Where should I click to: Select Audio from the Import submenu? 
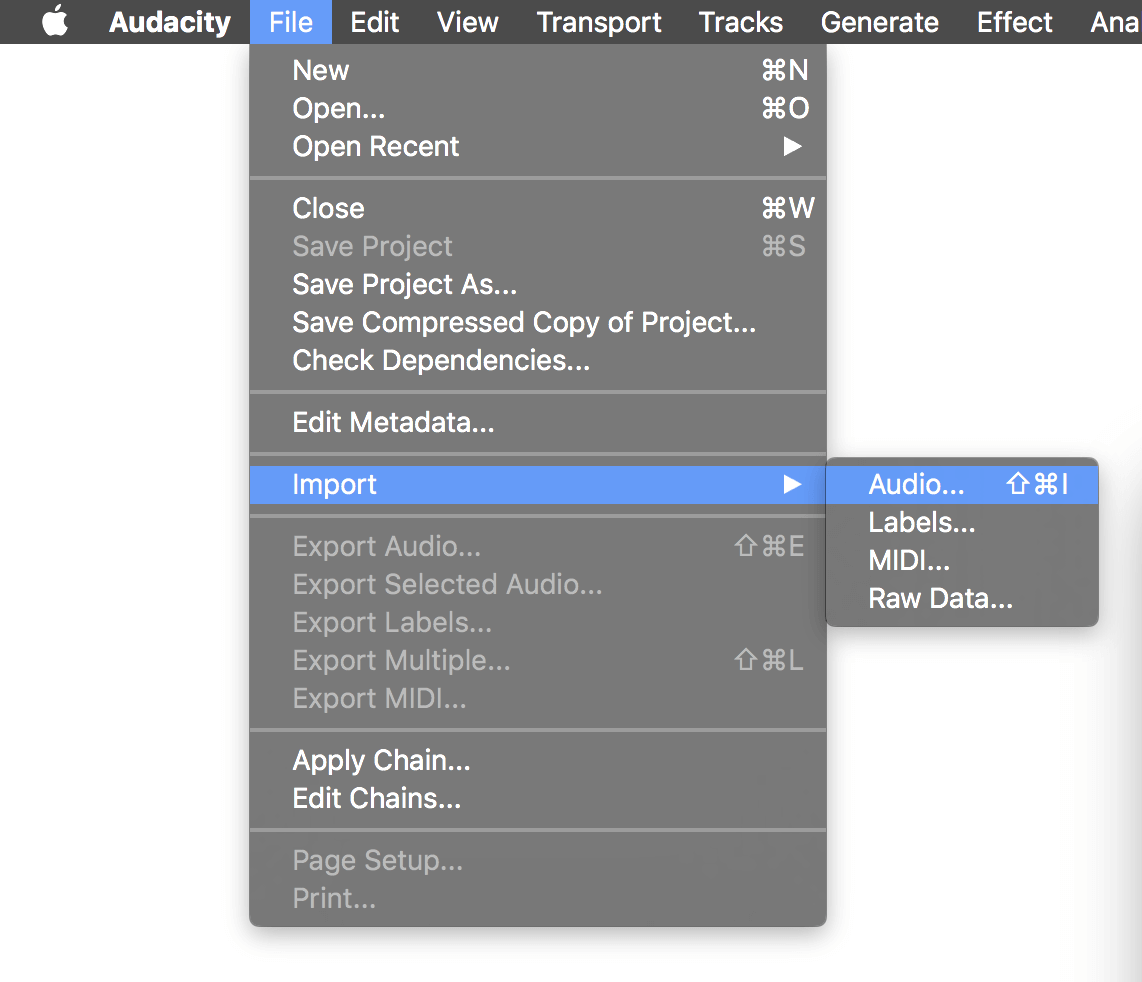(914, 483)
